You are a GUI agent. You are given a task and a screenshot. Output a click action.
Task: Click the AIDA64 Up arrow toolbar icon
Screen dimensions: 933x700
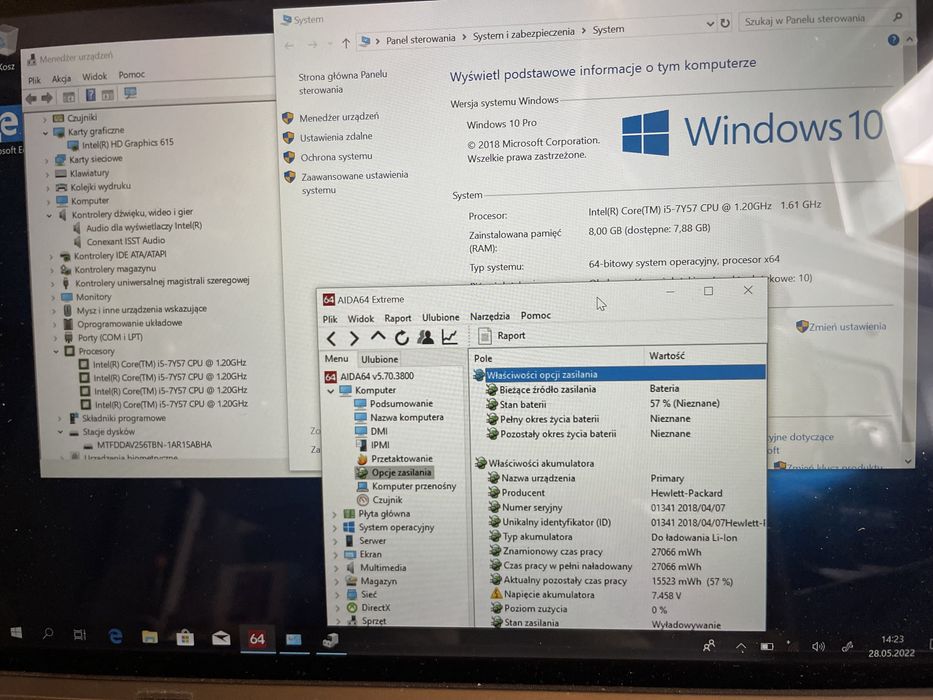378,337
